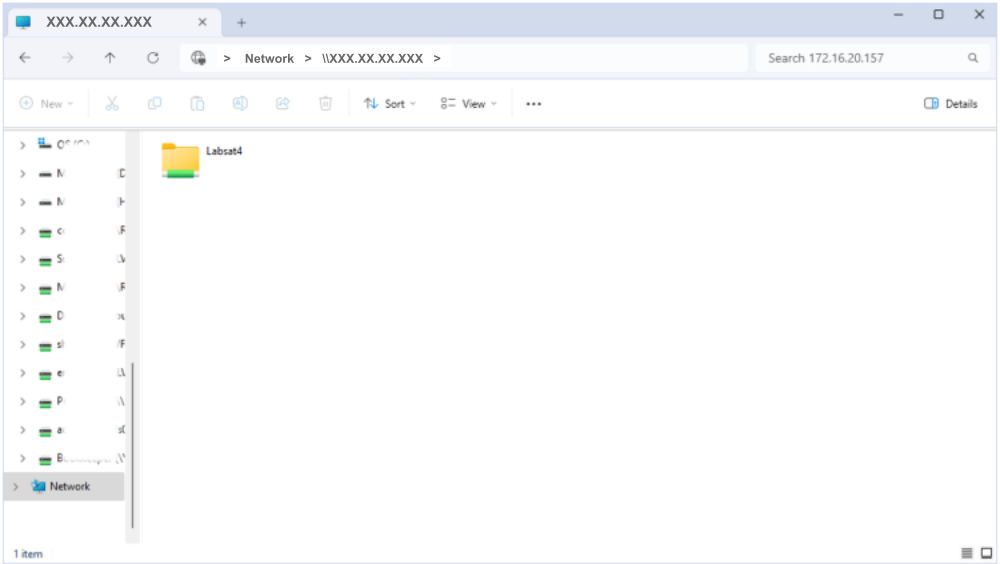This screenshot has width=1000, height=564.
Task: Expand the sidebar drive starting with P
Action: pos(23,401)
